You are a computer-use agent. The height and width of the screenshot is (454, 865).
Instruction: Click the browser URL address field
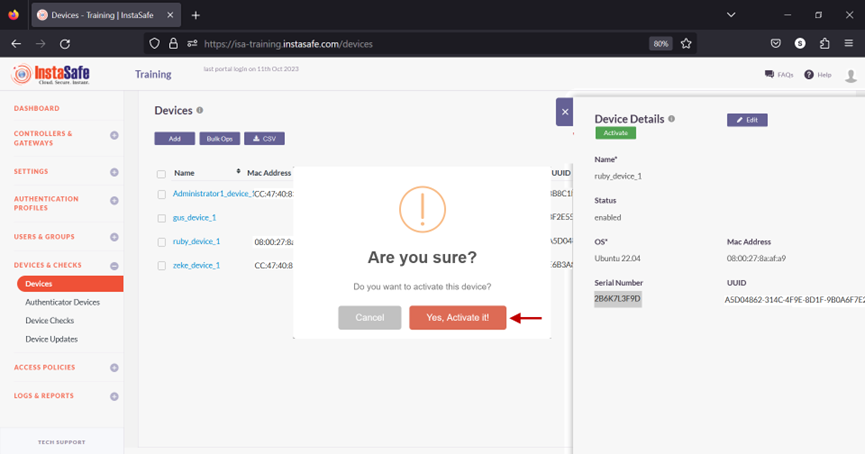point(420,44)
